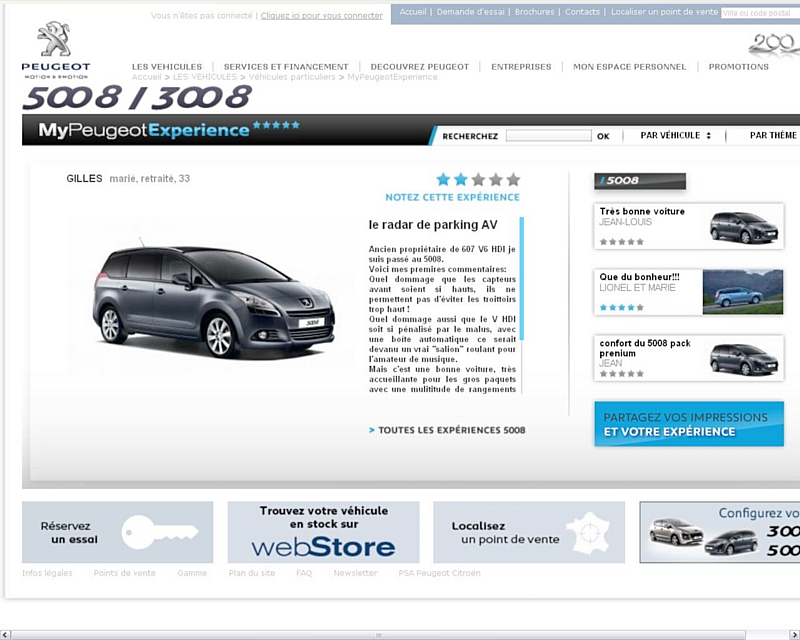Viewport: 800px width, 640px height.
Task: Open SERVICES ET FINANCEMENT menu
Action: (286, 67)
